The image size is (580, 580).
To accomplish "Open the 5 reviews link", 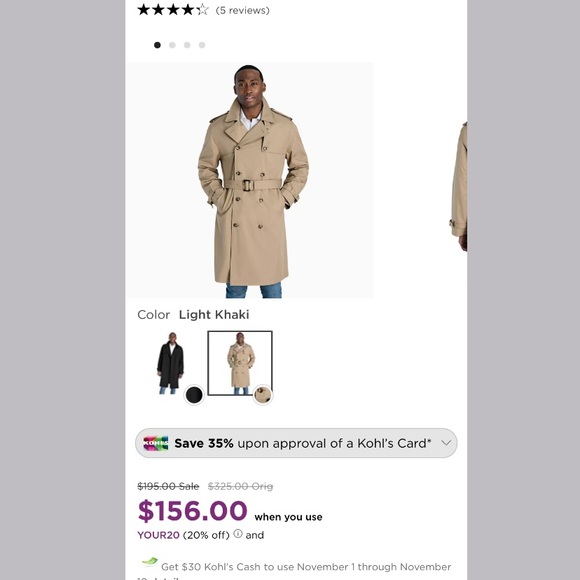I will pos(243,10).
